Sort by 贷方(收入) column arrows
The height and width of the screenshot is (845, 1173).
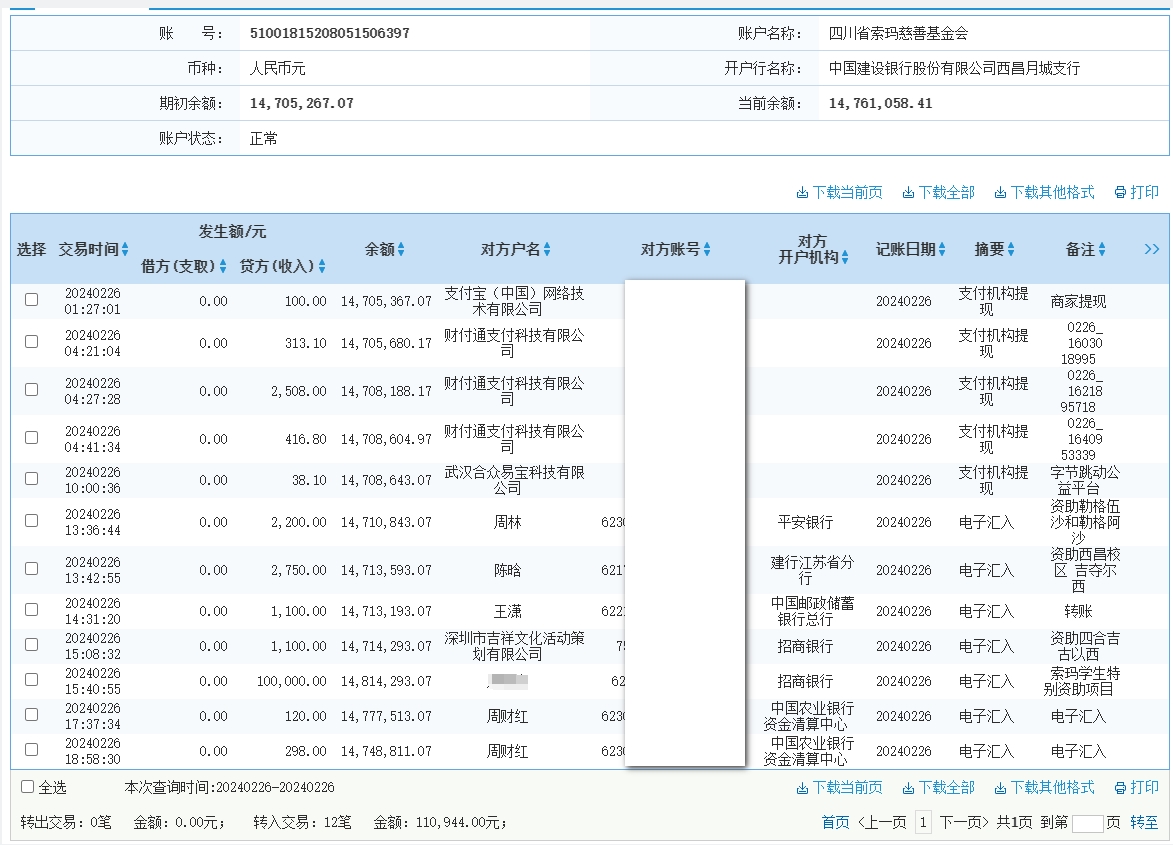coord(322,266)
